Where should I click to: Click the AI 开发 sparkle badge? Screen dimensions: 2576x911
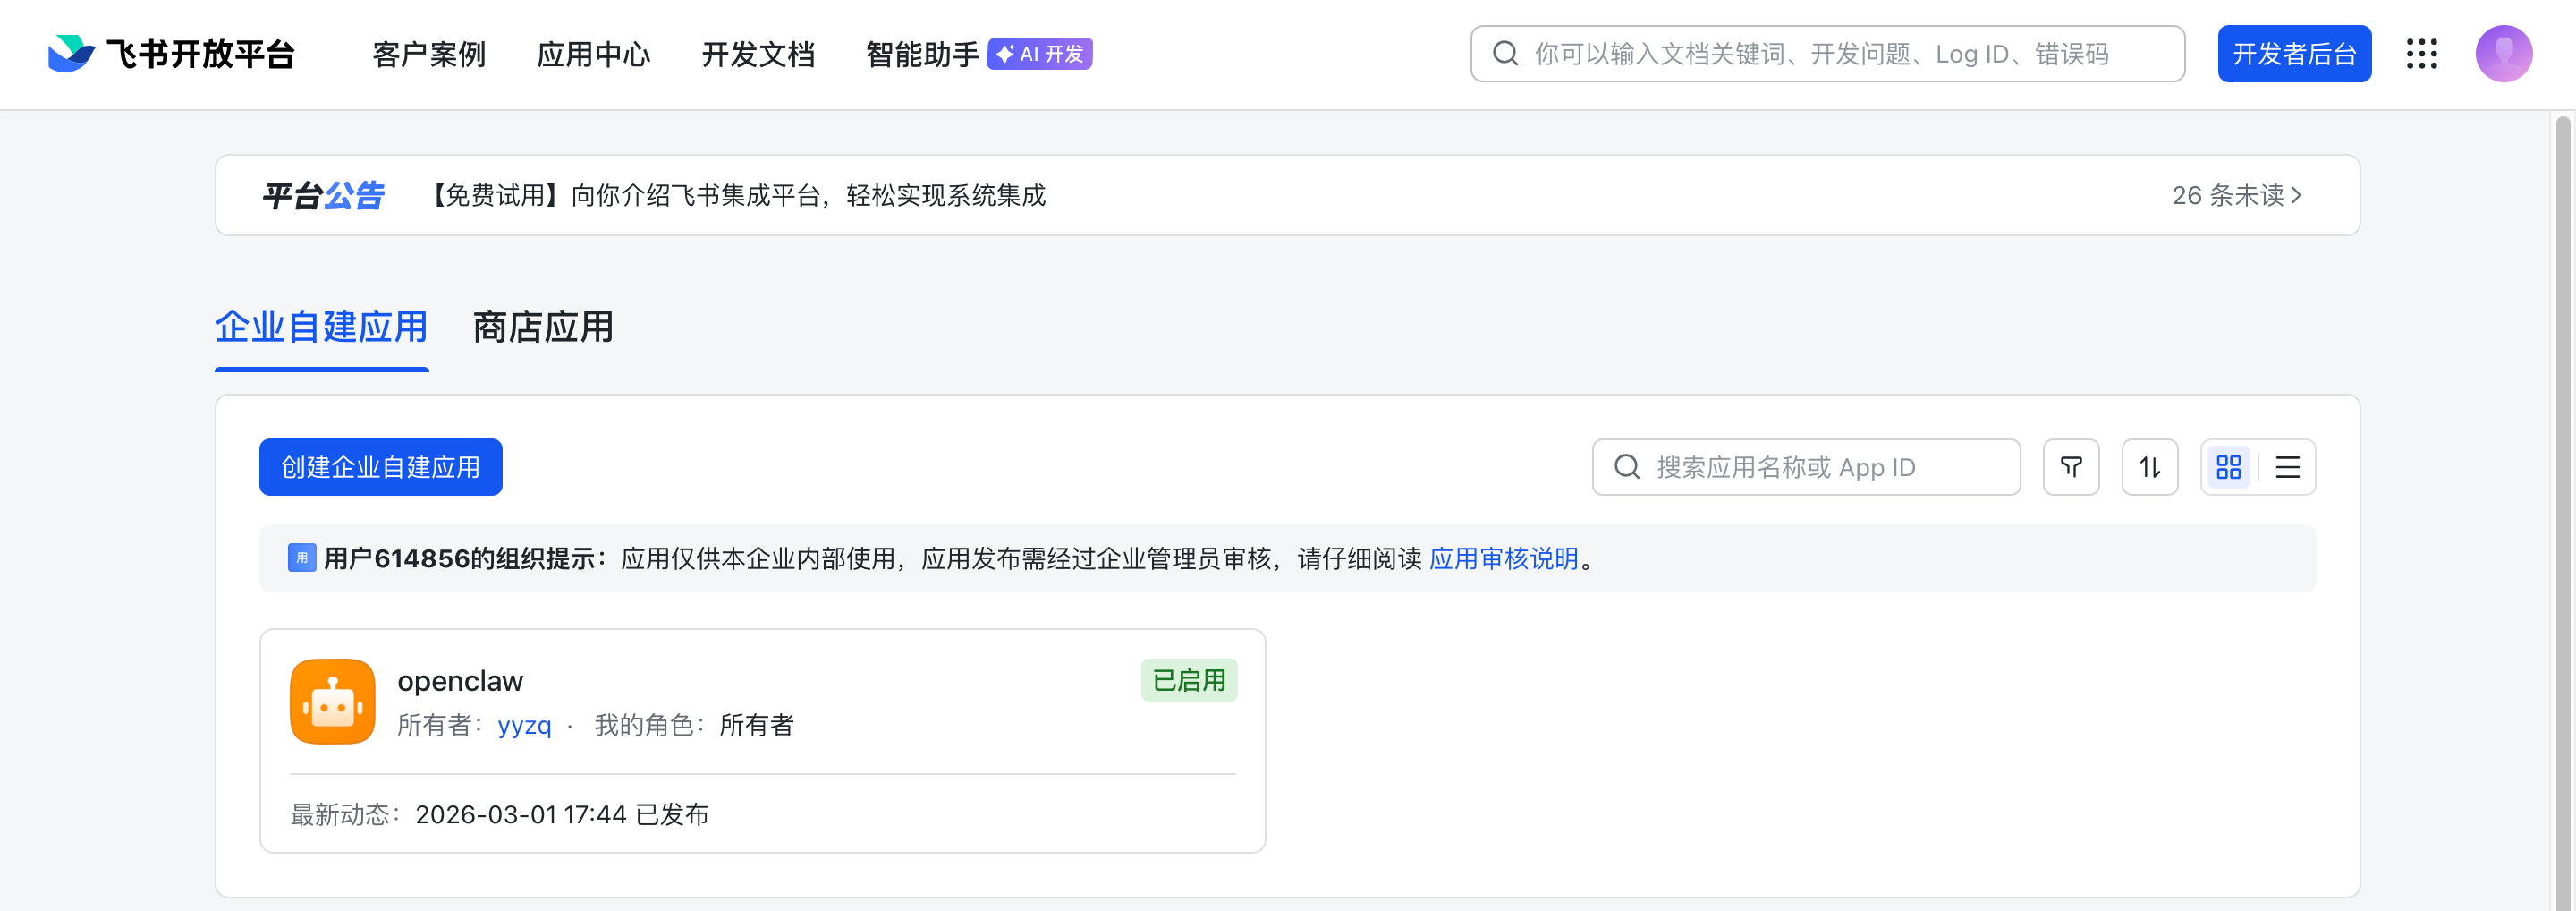click(1039, 54)
